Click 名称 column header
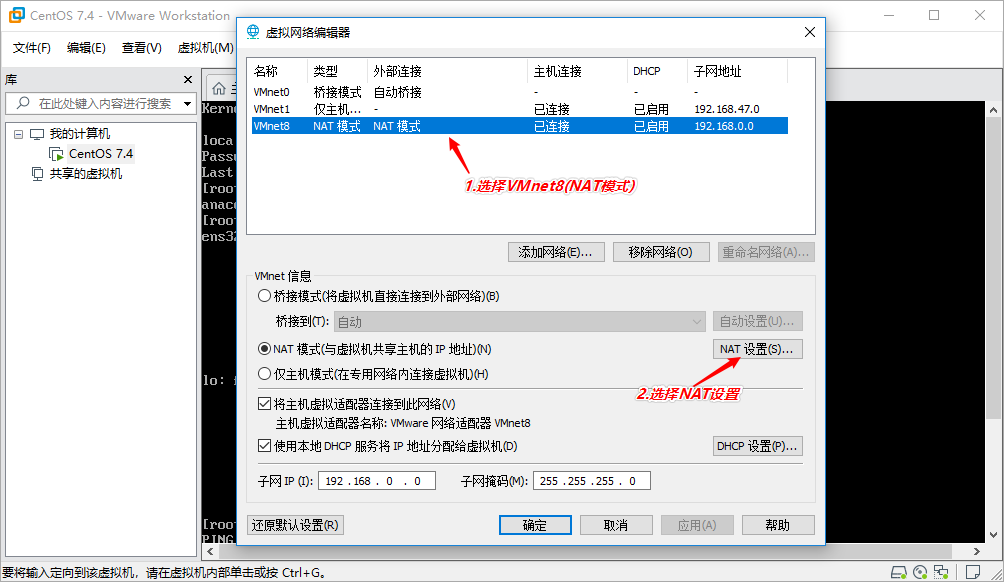Image resolution: width=1004 pixels, height=582 pixels. tap(279, 71)
